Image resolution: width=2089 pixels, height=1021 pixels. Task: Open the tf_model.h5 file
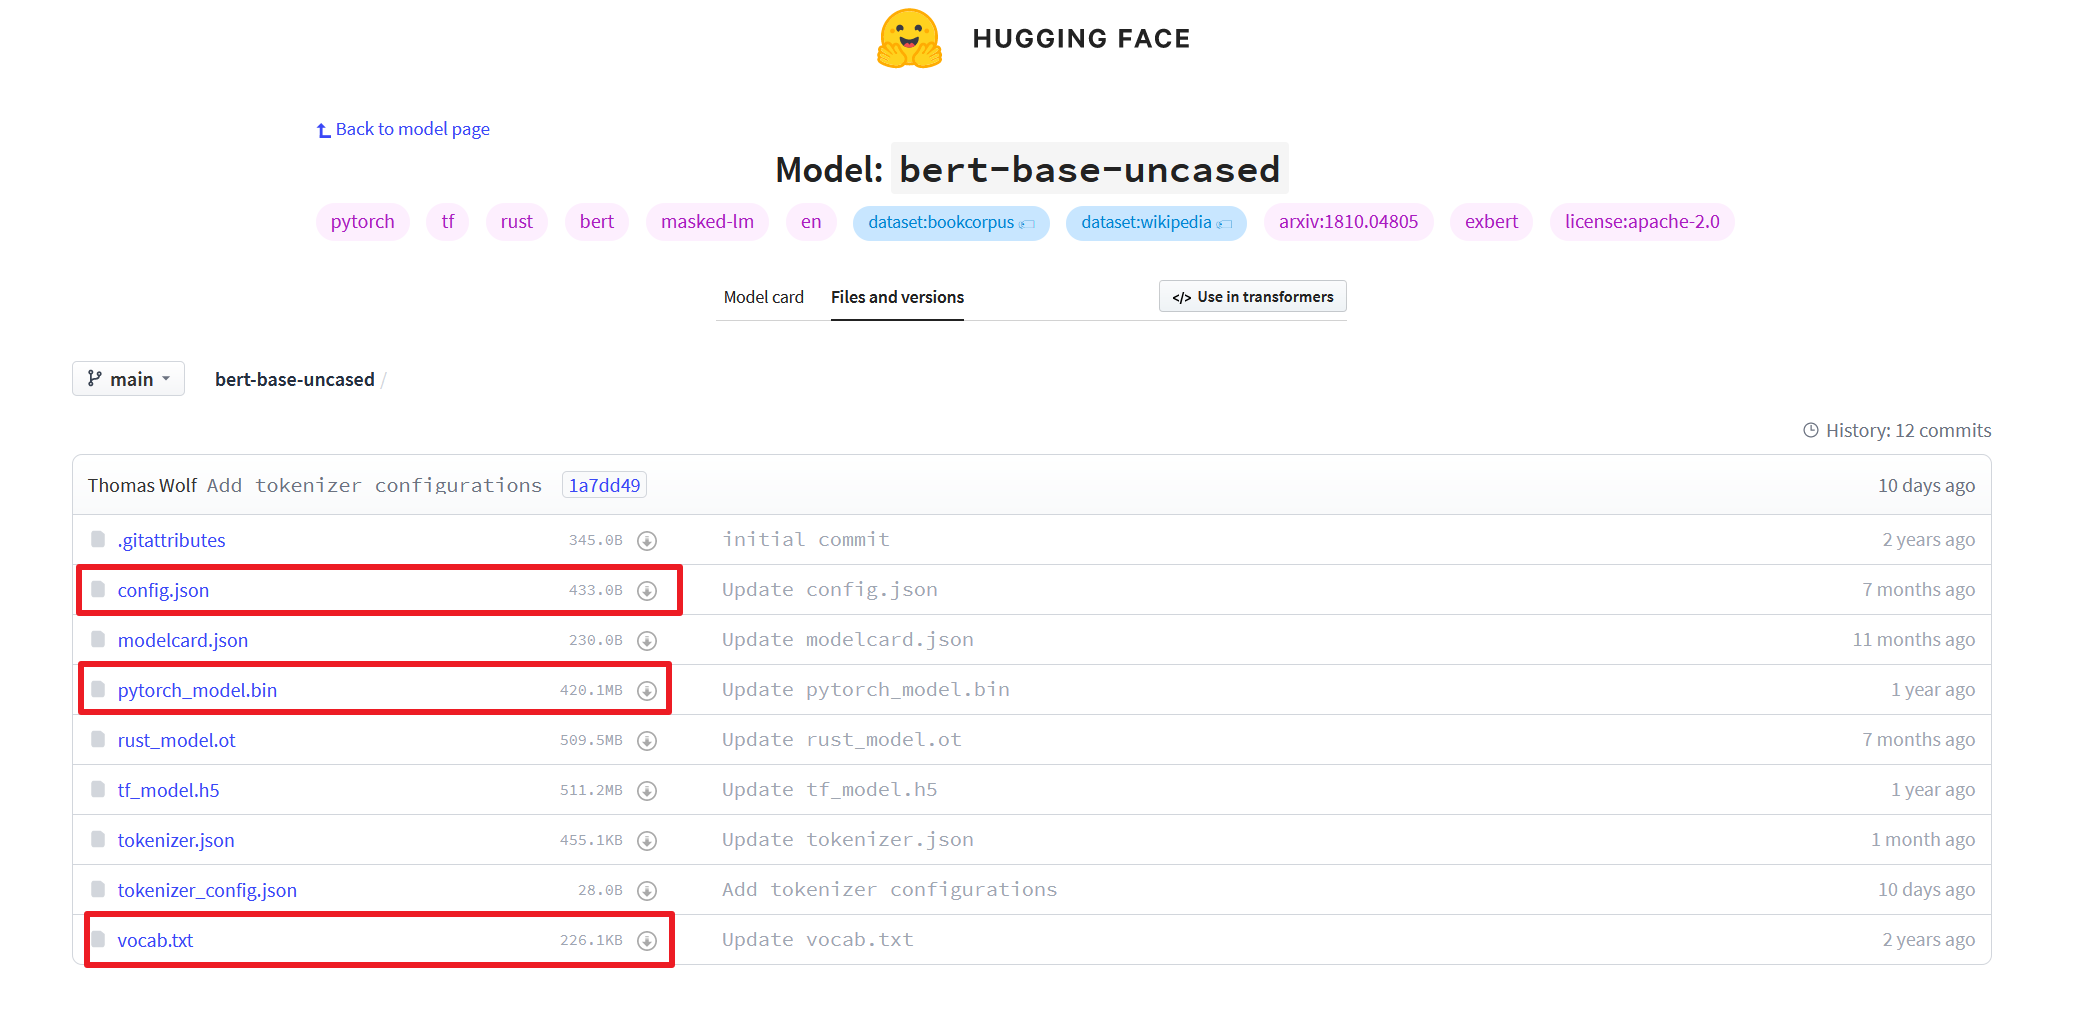[x=168, y=790]
